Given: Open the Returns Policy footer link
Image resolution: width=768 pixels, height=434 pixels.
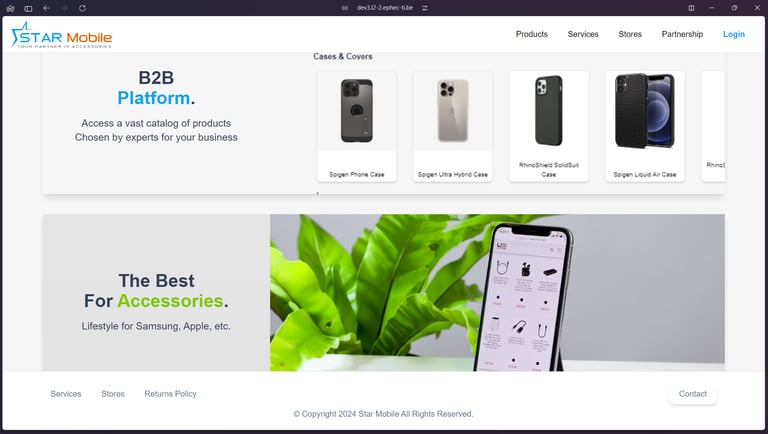Looking at the screenshot, I should [x=170, y=394].
